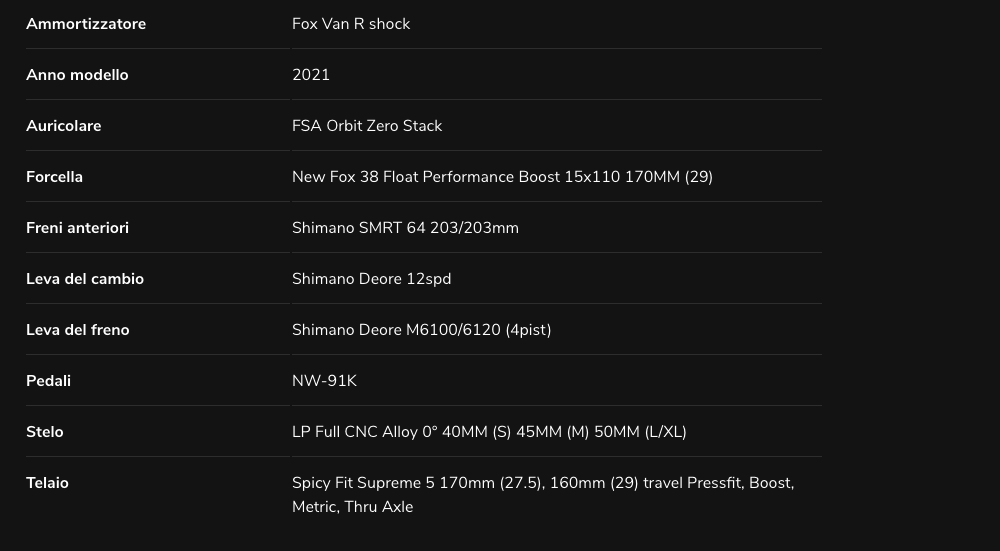The image size is (1000, 551).
Task: Click the Leva del freno label
Action: point(78,330)
